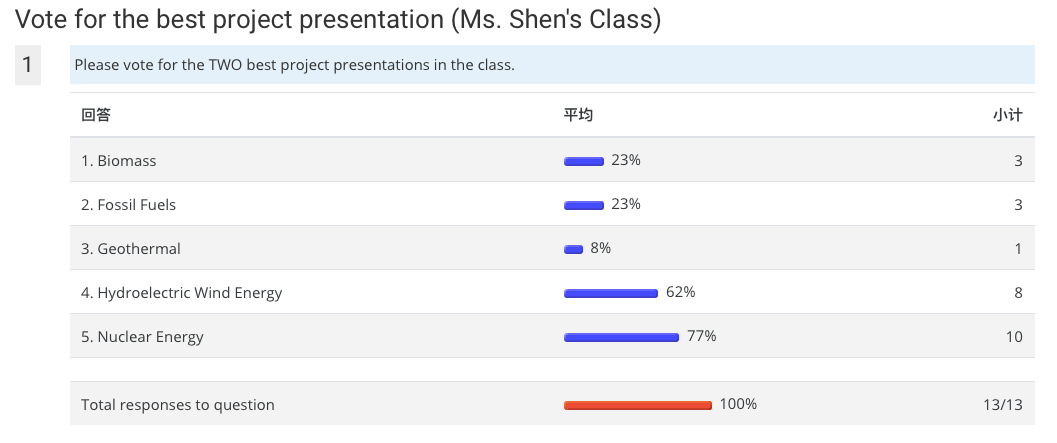Click the 13/13 total responses count
The height and width of the screenshot is (443, 1057).
click(1003, 405)
